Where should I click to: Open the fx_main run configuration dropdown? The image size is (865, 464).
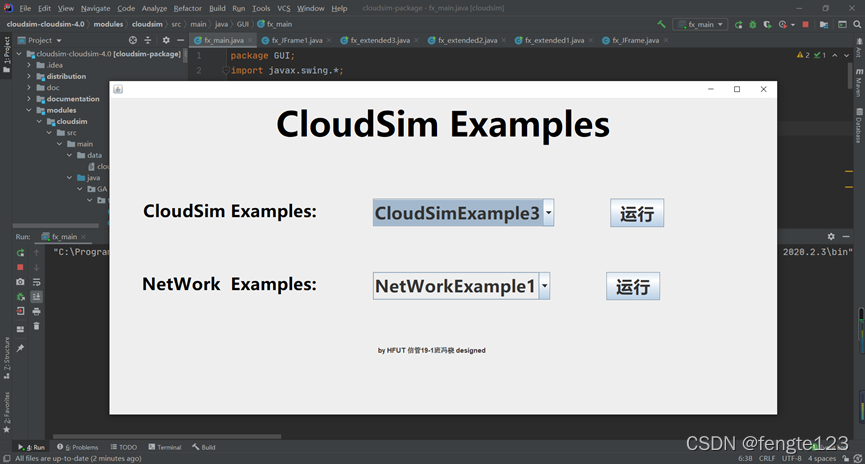pyautogui.click(x=702, y=24)
